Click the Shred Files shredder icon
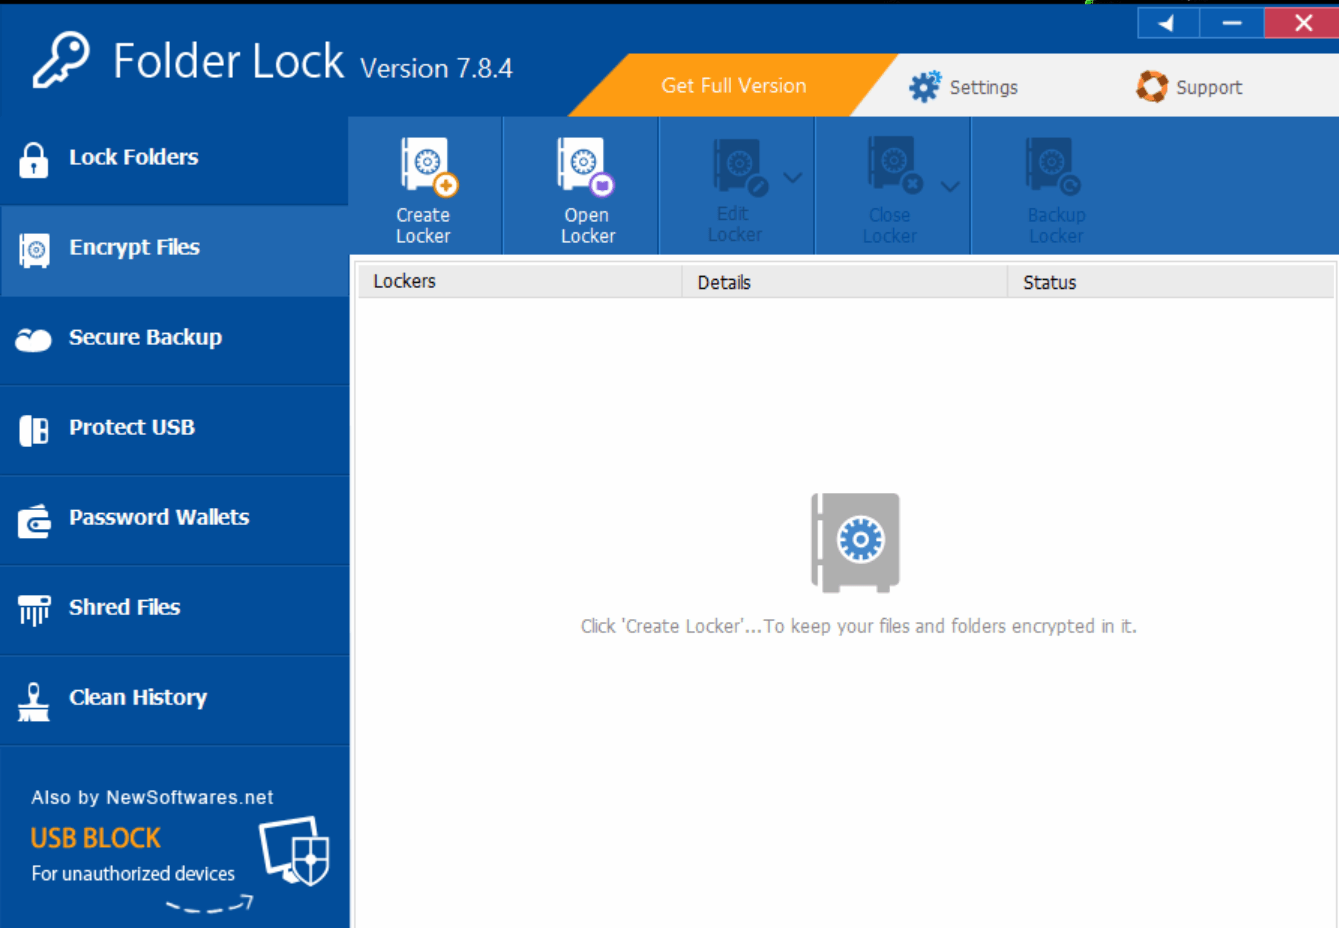This screenshot has height=928, width=1339. coord(33,609)
